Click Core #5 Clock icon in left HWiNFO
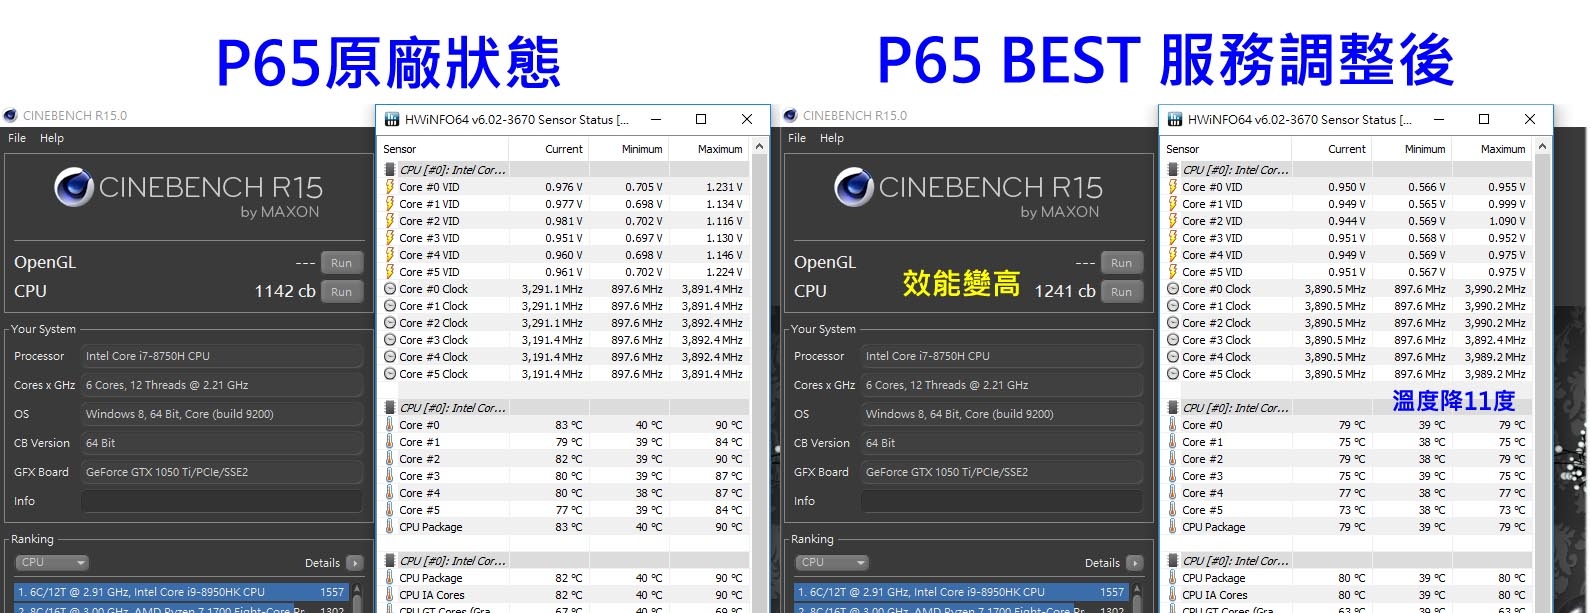1590x613 pixels. click(x=390, y=374)
